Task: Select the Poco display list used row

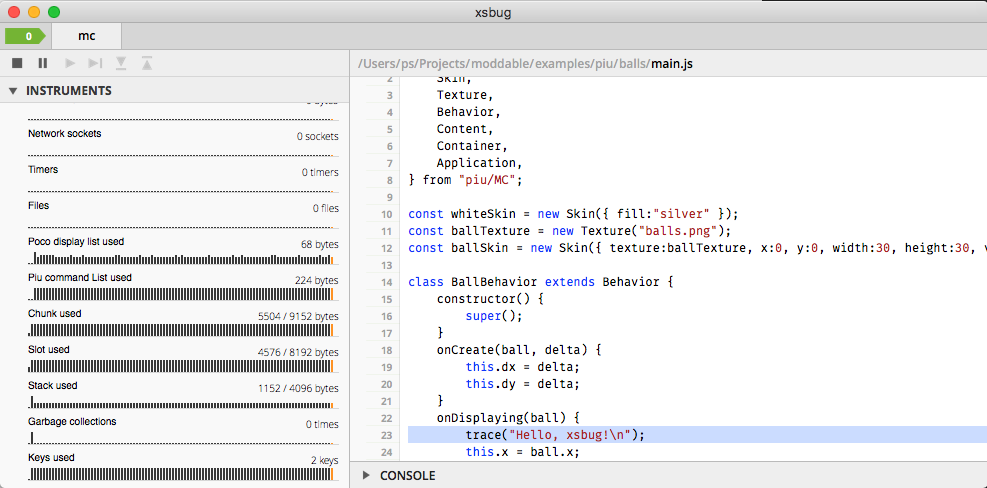Action: click(x=183, y=251)
